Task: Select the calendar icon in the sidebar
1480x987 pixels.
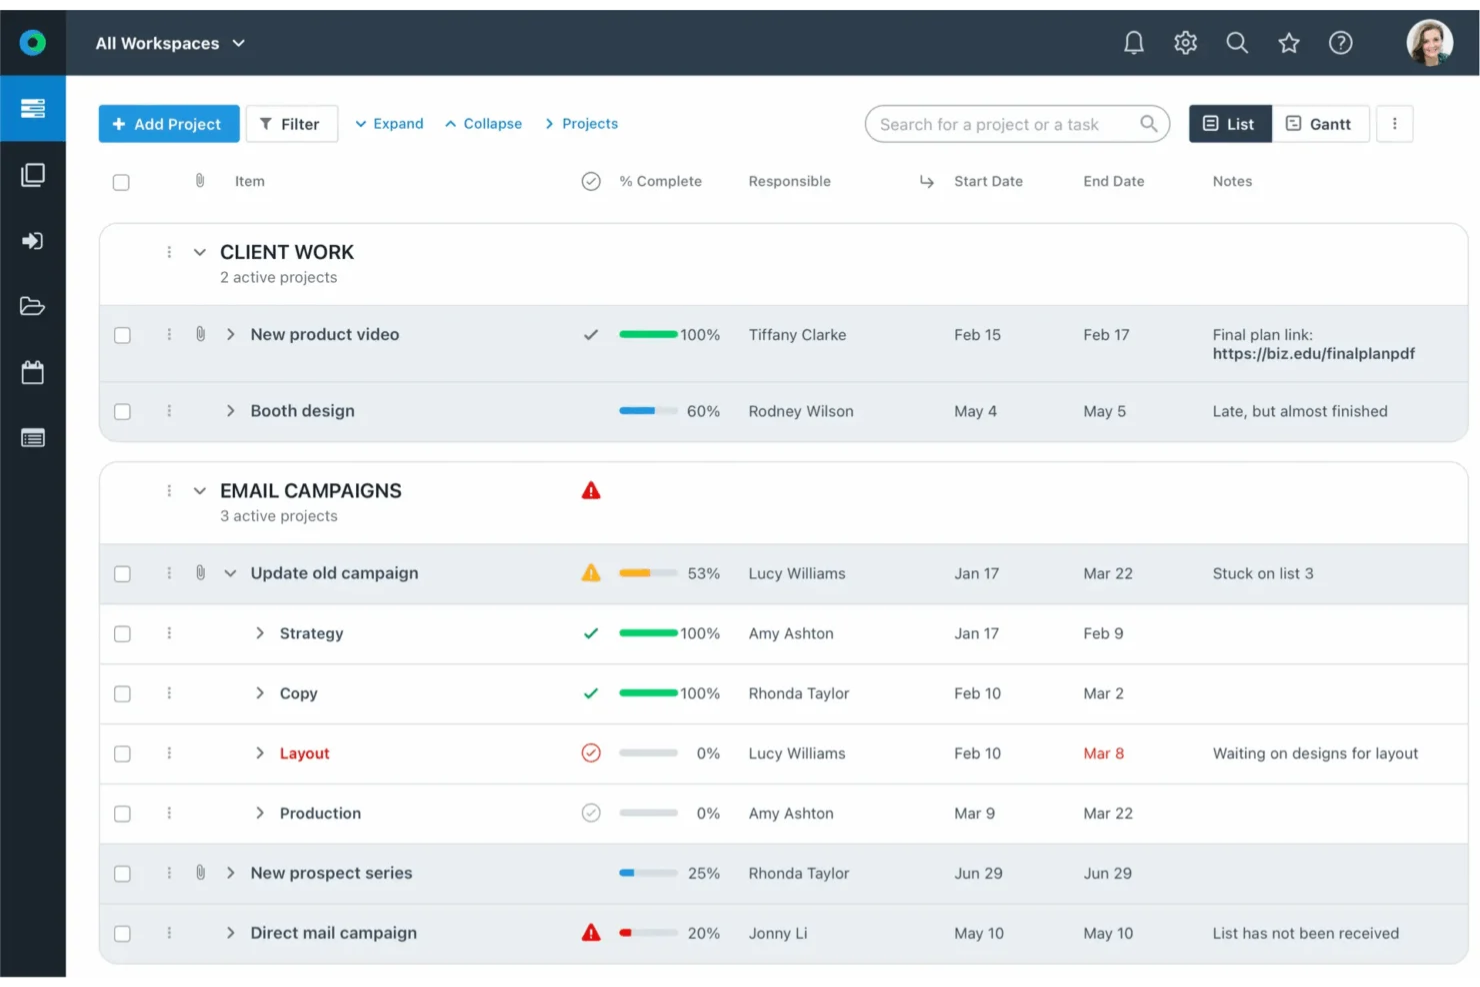Action: click(x=33, y=372)
